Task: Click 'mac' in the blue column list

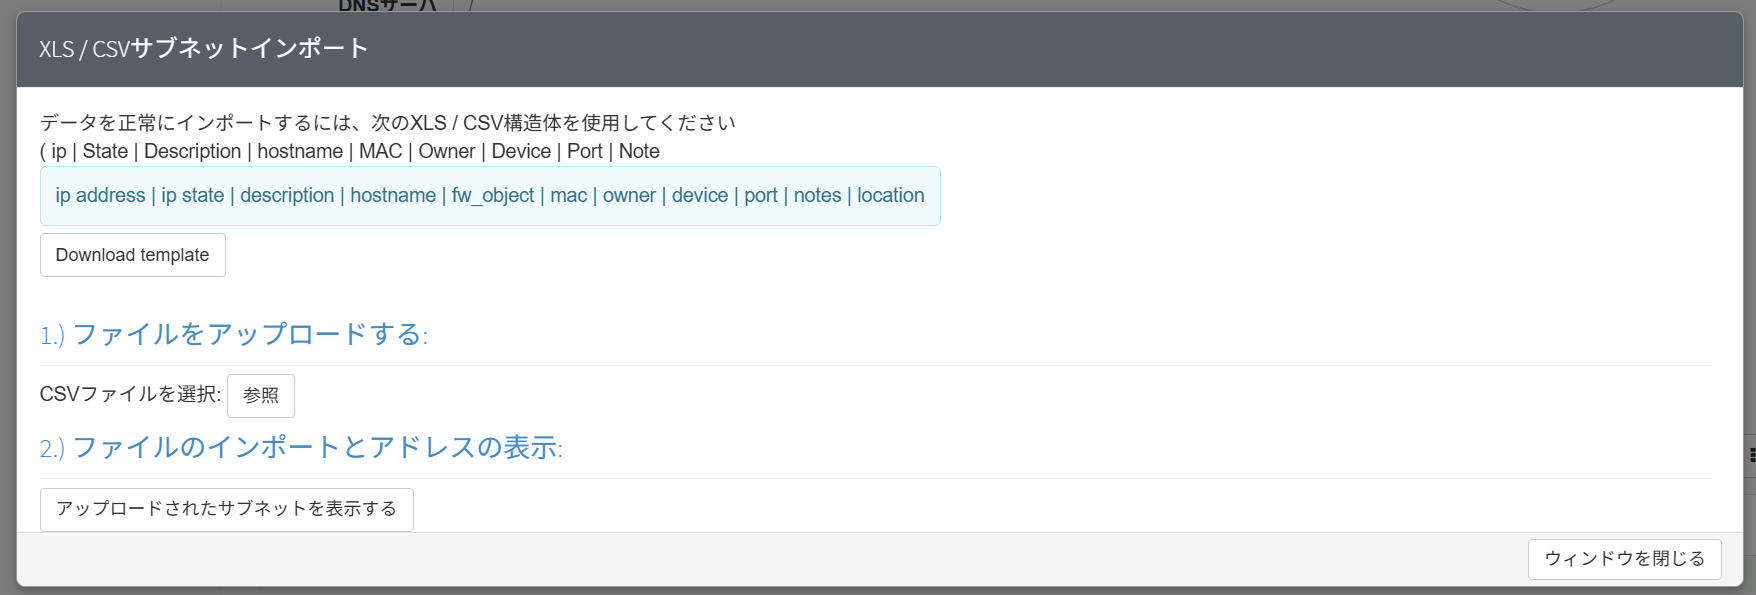Action: 569,196
